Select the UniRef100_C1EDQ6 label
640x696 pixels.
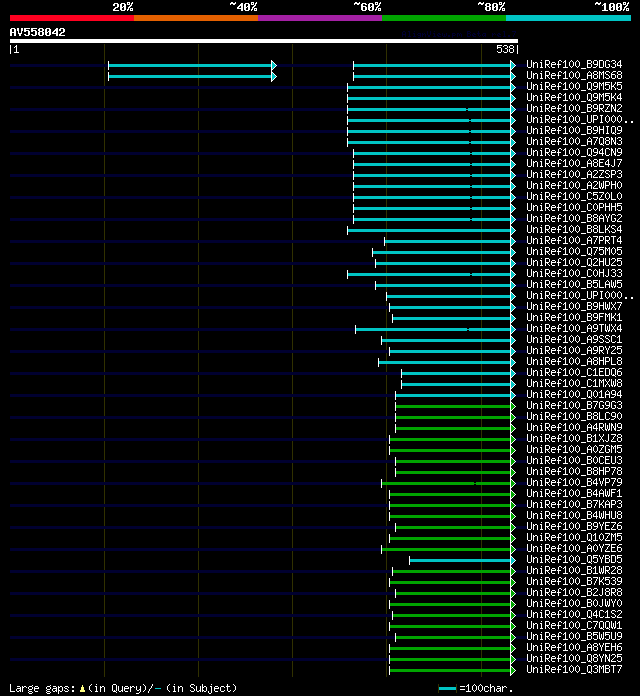click(574, 372)
